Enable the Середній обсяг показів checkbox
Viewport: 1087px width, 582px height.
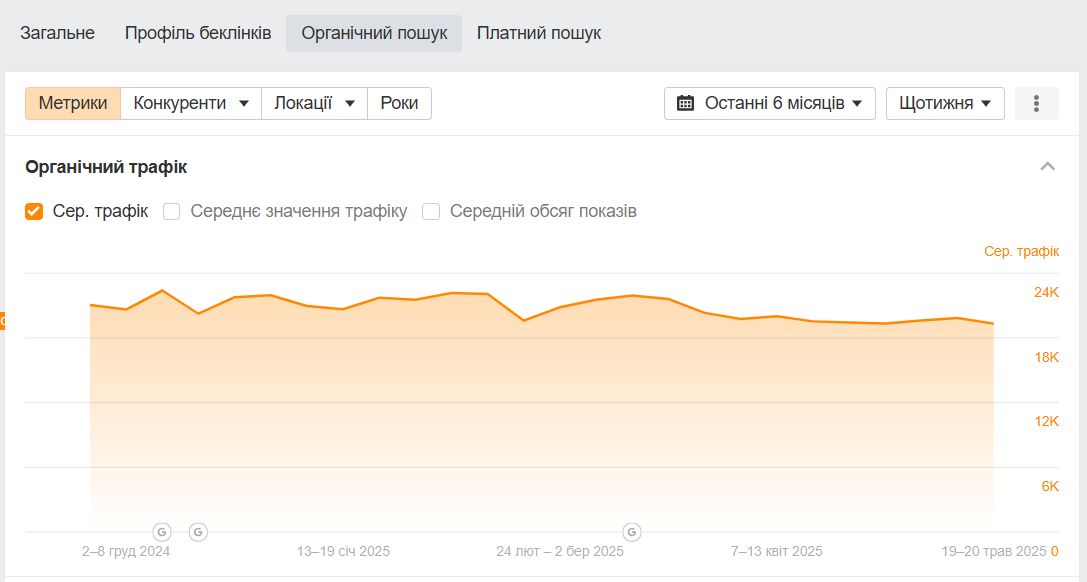pos(431,211)
